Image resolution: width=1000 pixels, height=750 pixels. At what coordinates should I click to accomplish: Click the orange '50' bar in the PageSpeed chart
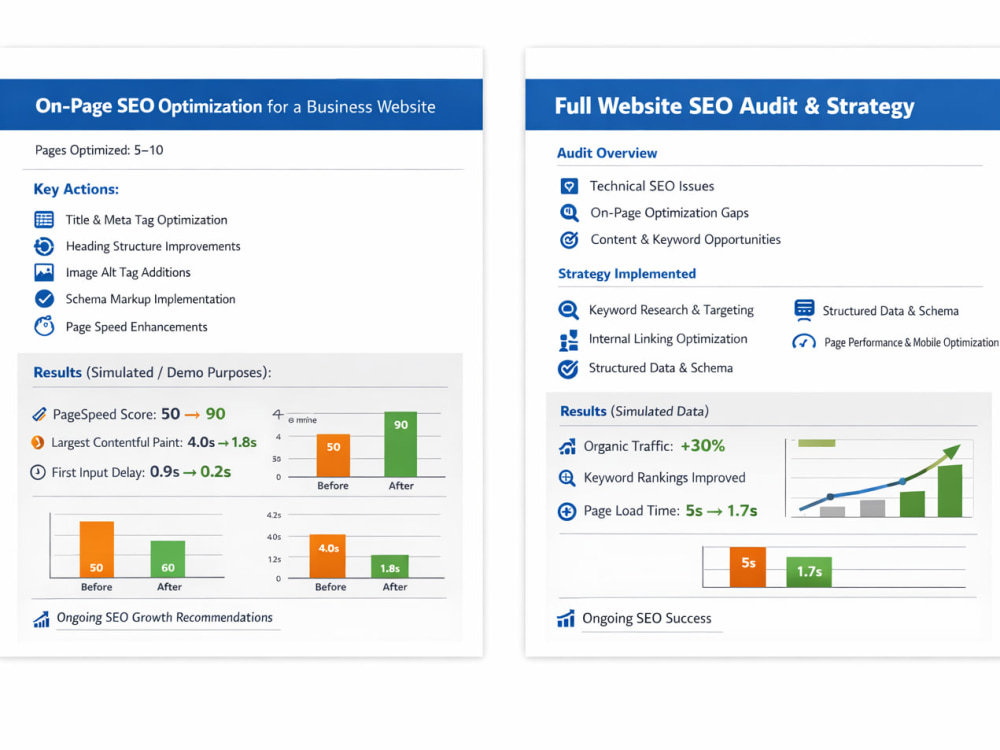pyautogui.click(x=334, y=455)
